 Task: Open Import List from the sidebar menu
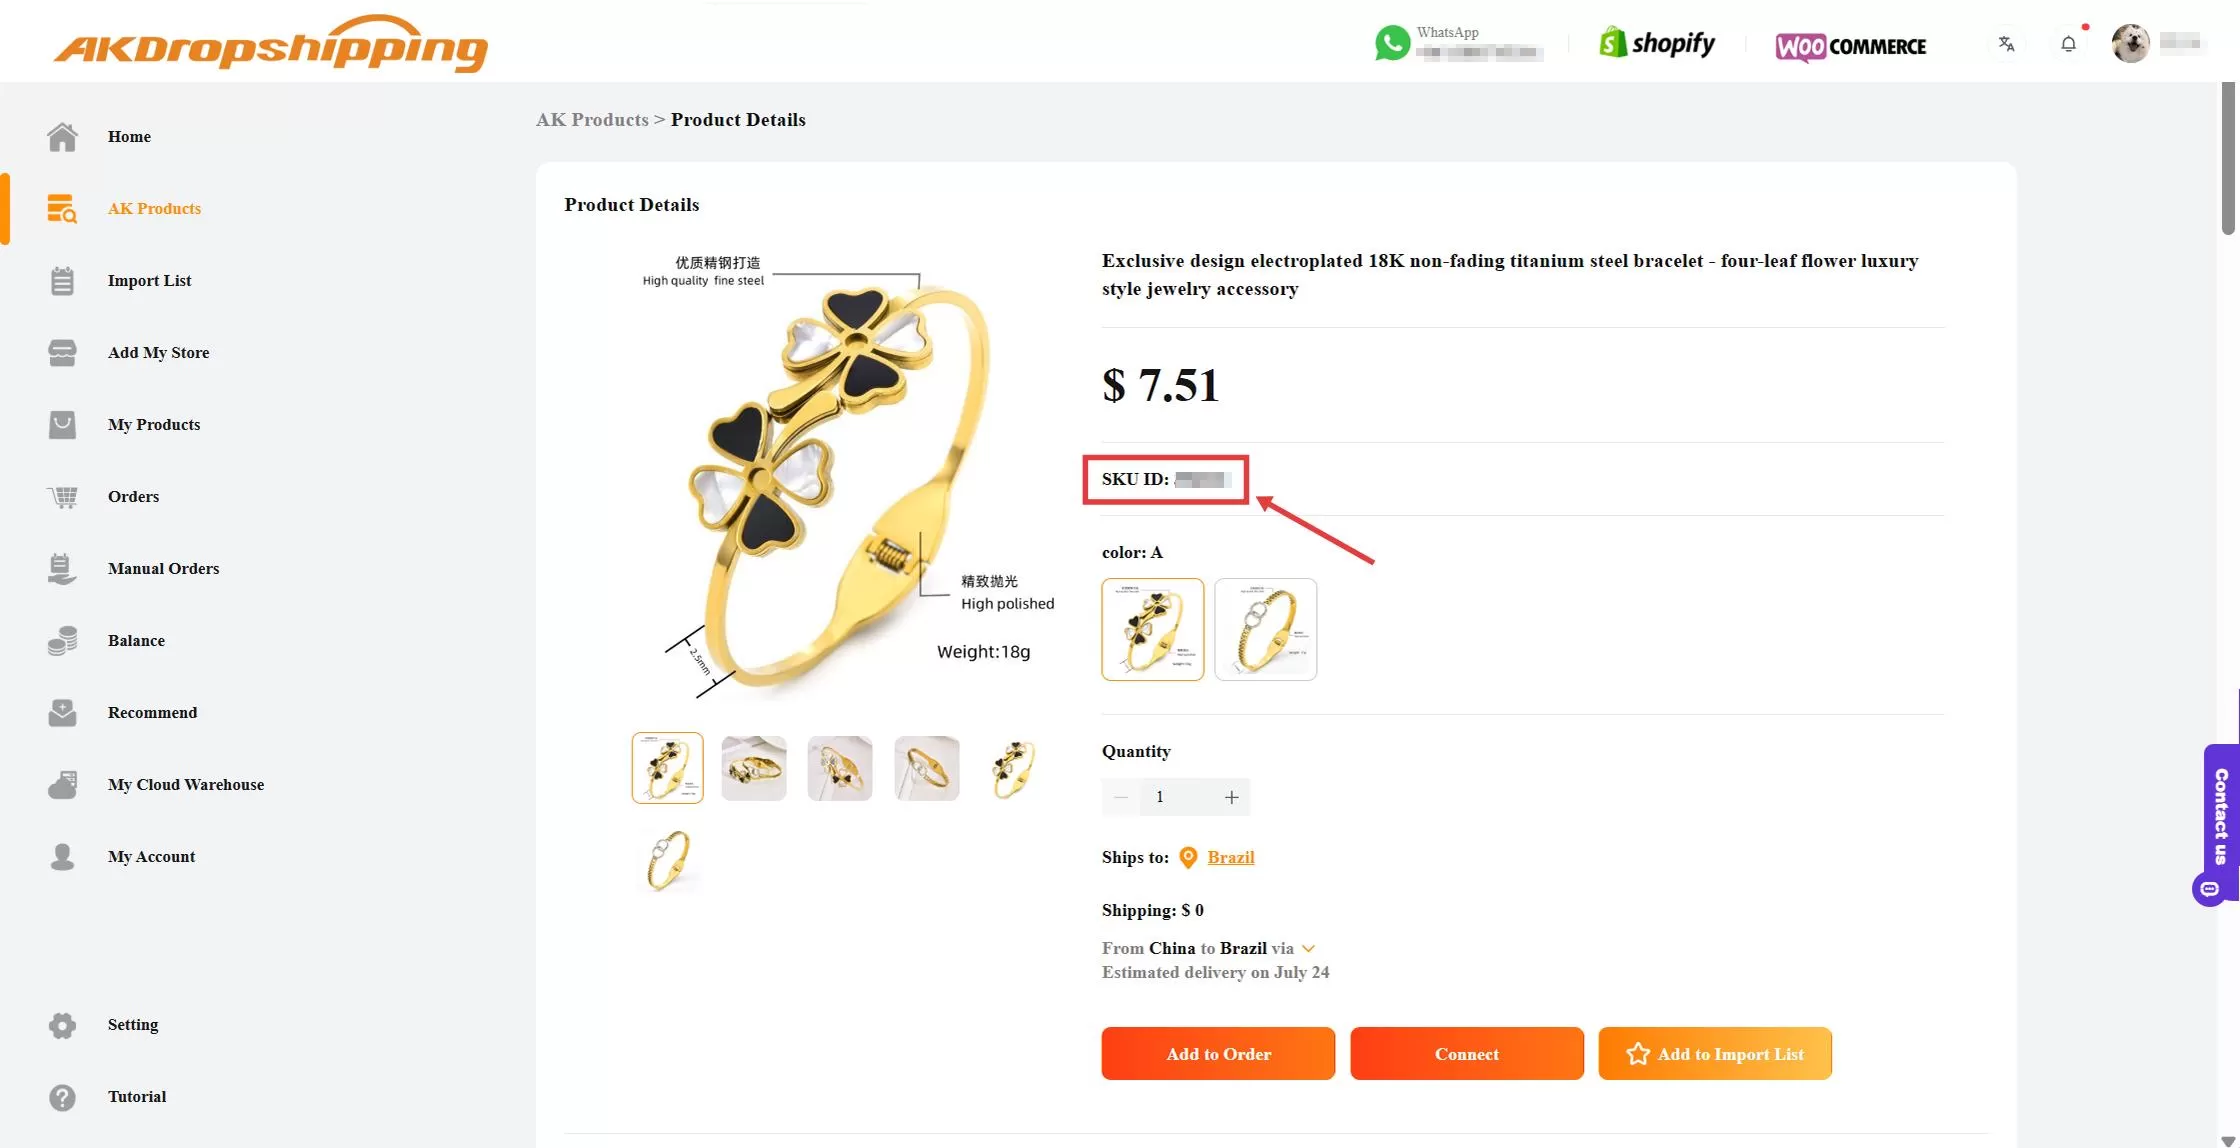click(149, 281)
